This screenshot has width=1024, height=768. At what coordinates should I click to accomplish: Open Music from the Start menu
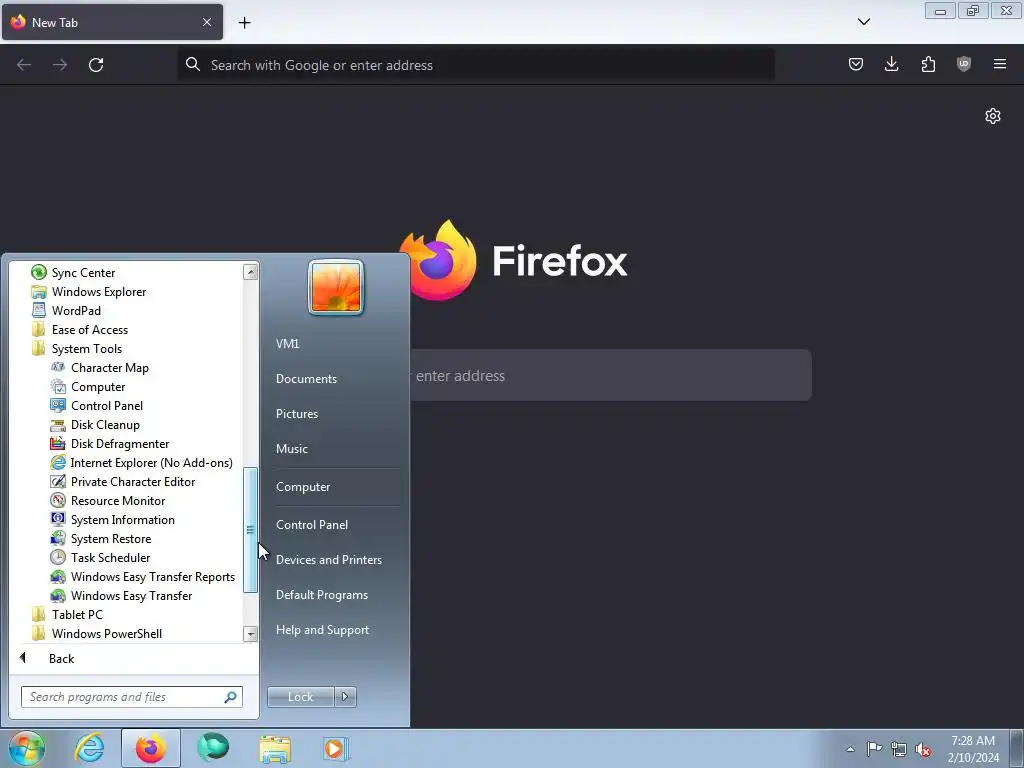[x=292, y=449]
